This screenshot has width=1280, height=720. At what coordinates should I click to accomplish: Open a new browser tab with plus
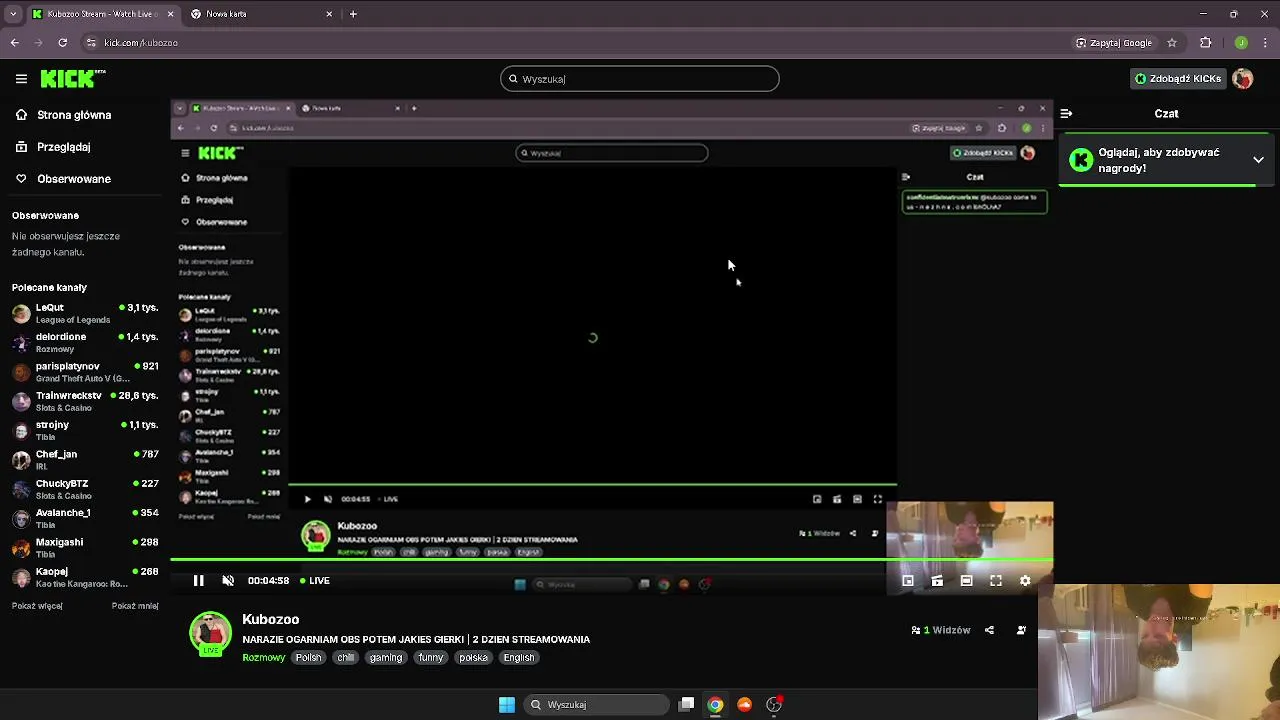pos(353,14)
